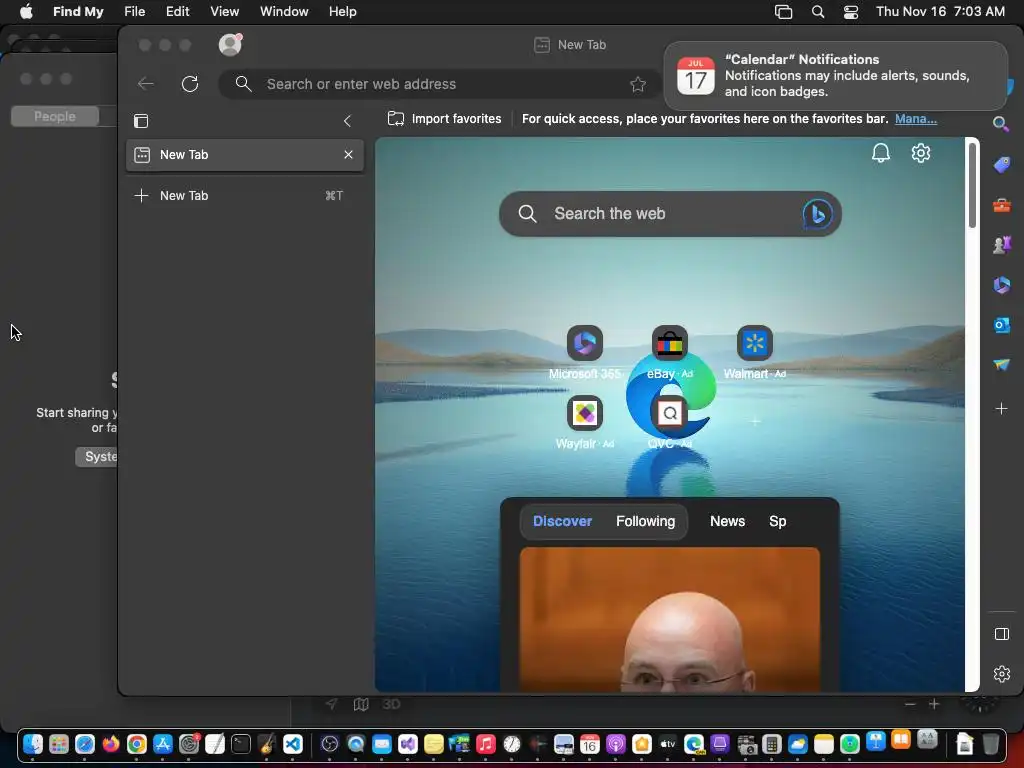Viewport: 1024px width, 768px height.
Task: Add a new quick link plus
Action: tap(755, 421)
